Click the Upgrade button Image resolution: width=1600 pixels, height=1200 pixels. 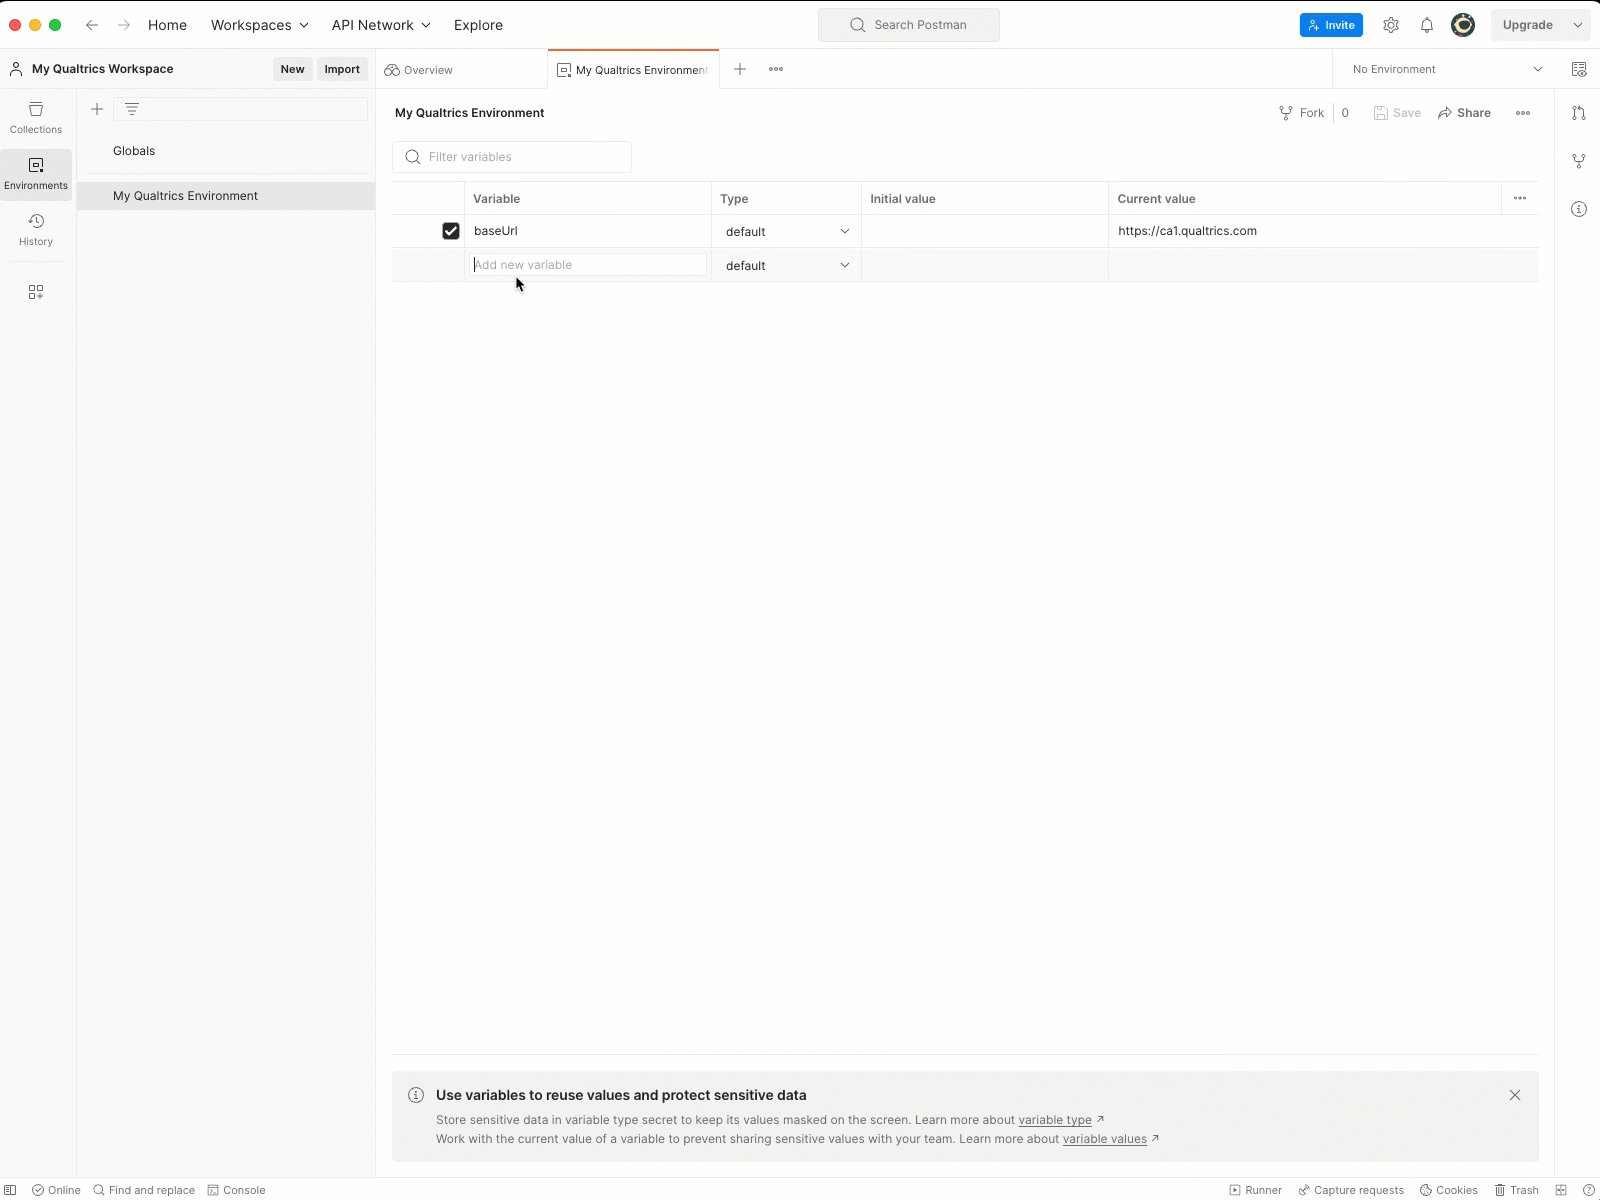(x=1528, y=25)
